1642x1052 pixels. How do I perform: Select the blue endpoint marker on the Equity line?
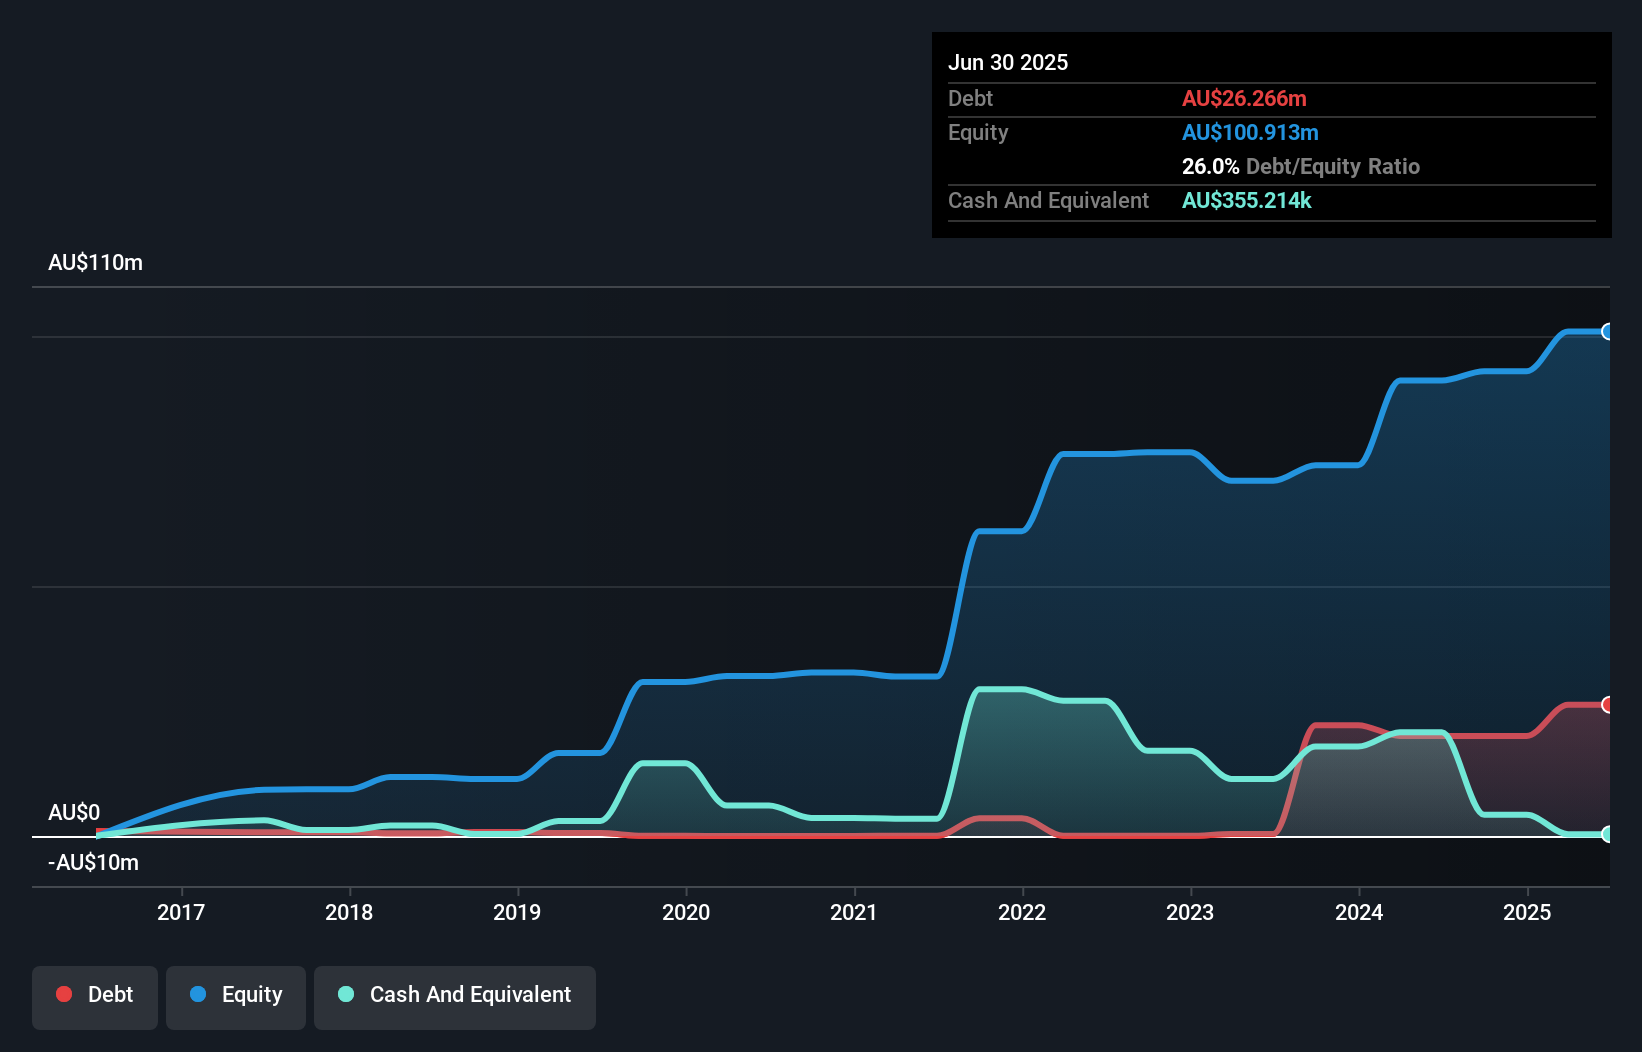1608,330
